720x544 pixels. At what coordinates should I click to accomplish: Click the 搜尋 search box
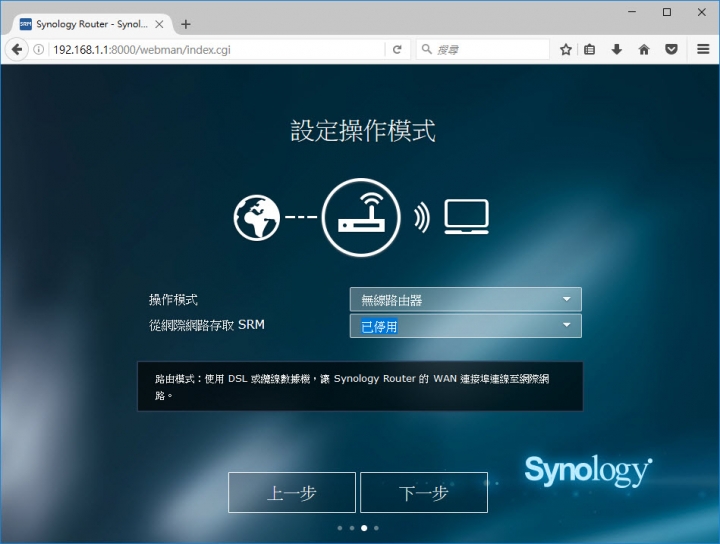click(x=483, y=50)
